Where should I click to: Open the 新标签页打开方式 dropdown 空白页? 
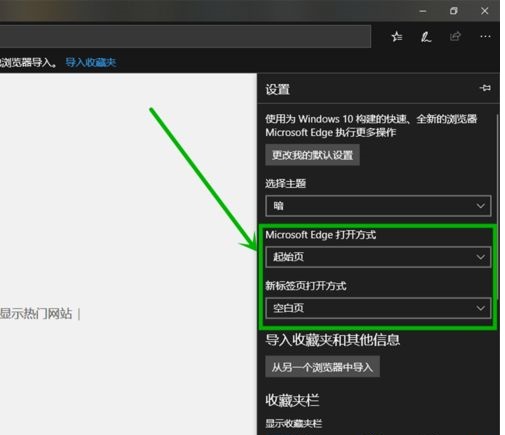(378, 308)
